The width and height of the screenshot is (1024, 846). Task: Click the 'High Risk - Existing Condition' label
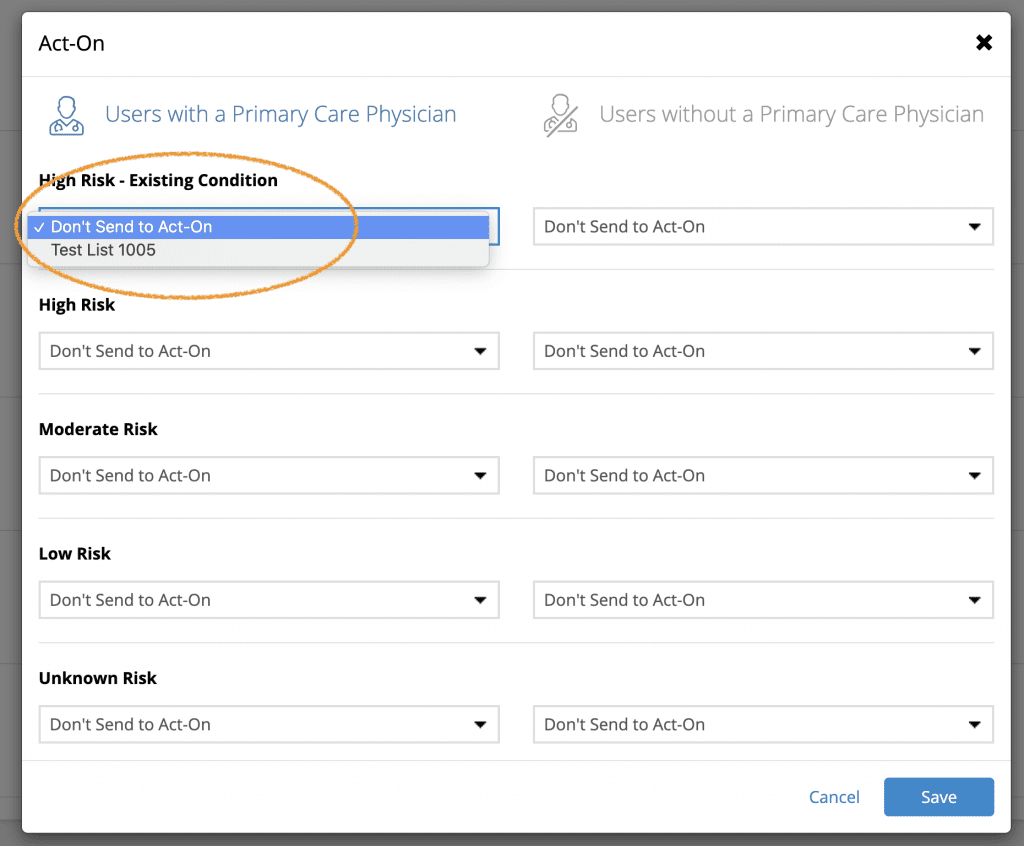click(158, 180)
